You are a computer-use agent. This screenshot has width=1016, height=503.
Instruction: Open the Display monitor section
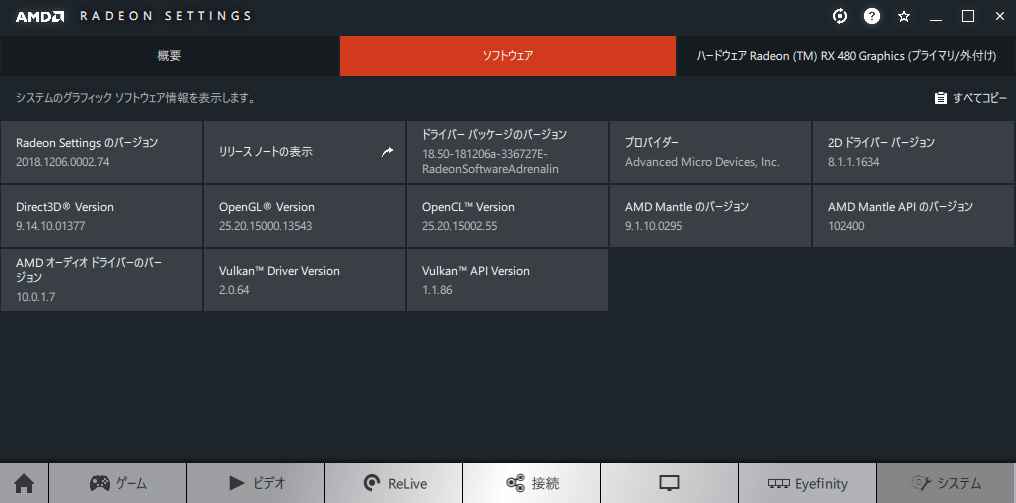point(669,483)
